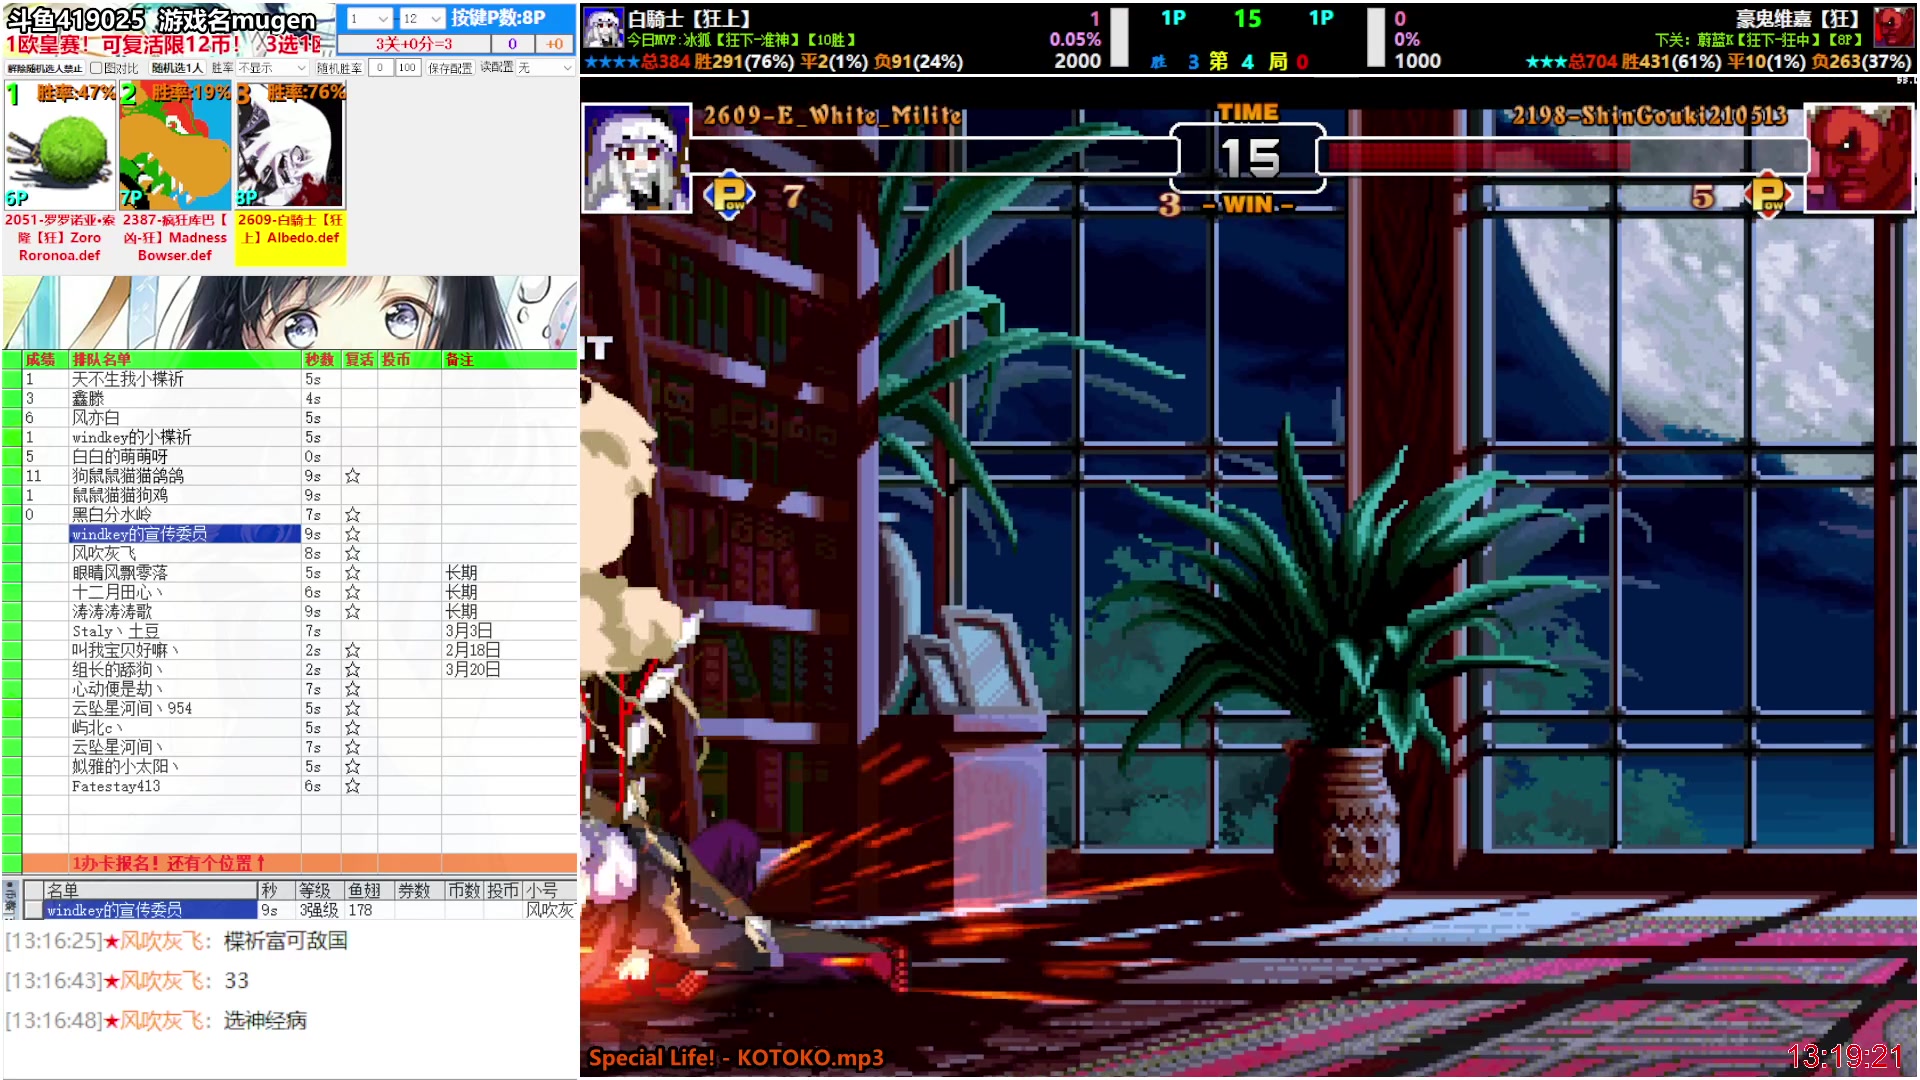This screenshot has height=1080, width=1920.
Task: Toggle revive star for windkey的宣传委员 queue row
Action: click(x=352, y=534)
